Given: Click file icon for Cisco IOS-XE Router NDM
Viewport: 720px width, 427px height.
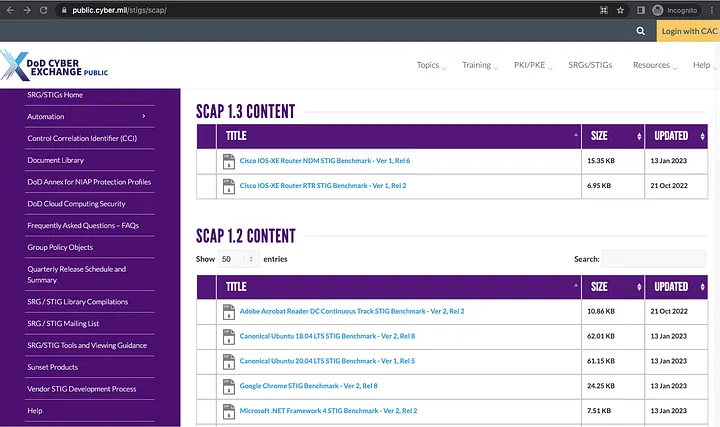Looking at the screenshot, I should [x=229, y=161].
